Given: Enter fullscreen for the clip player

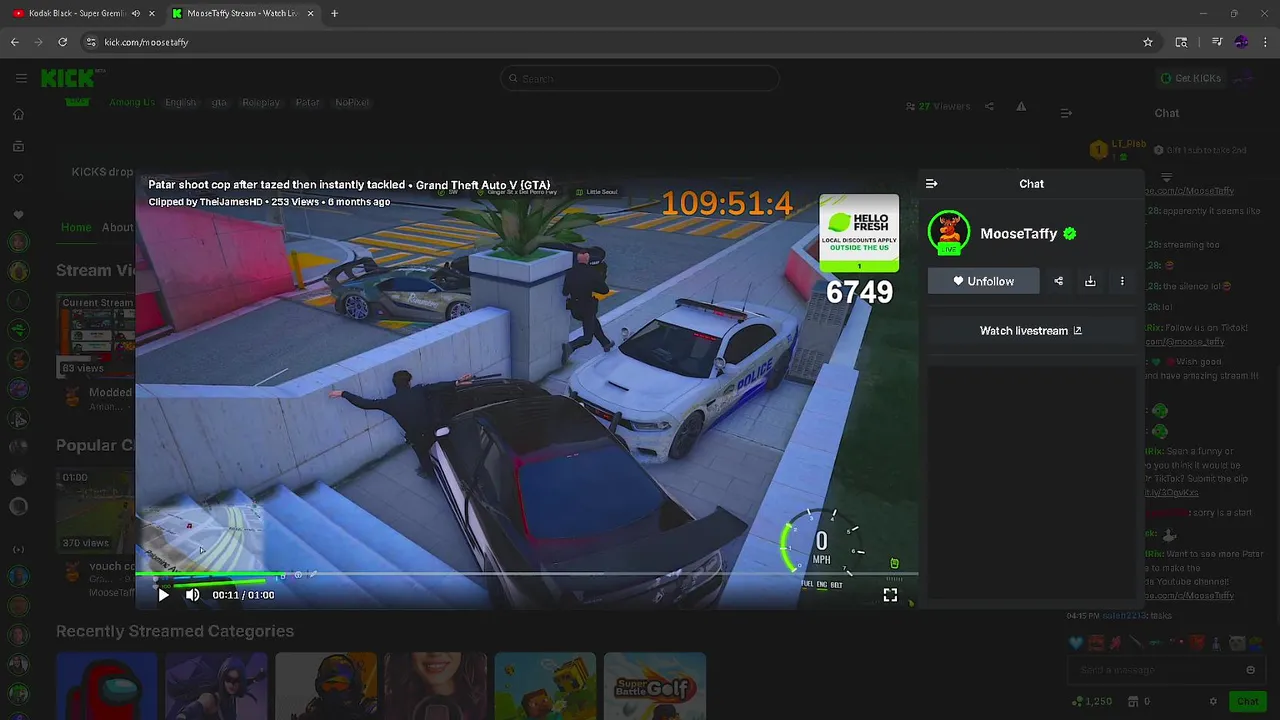Looking at the screenshot, I should [x=890, y=595].
